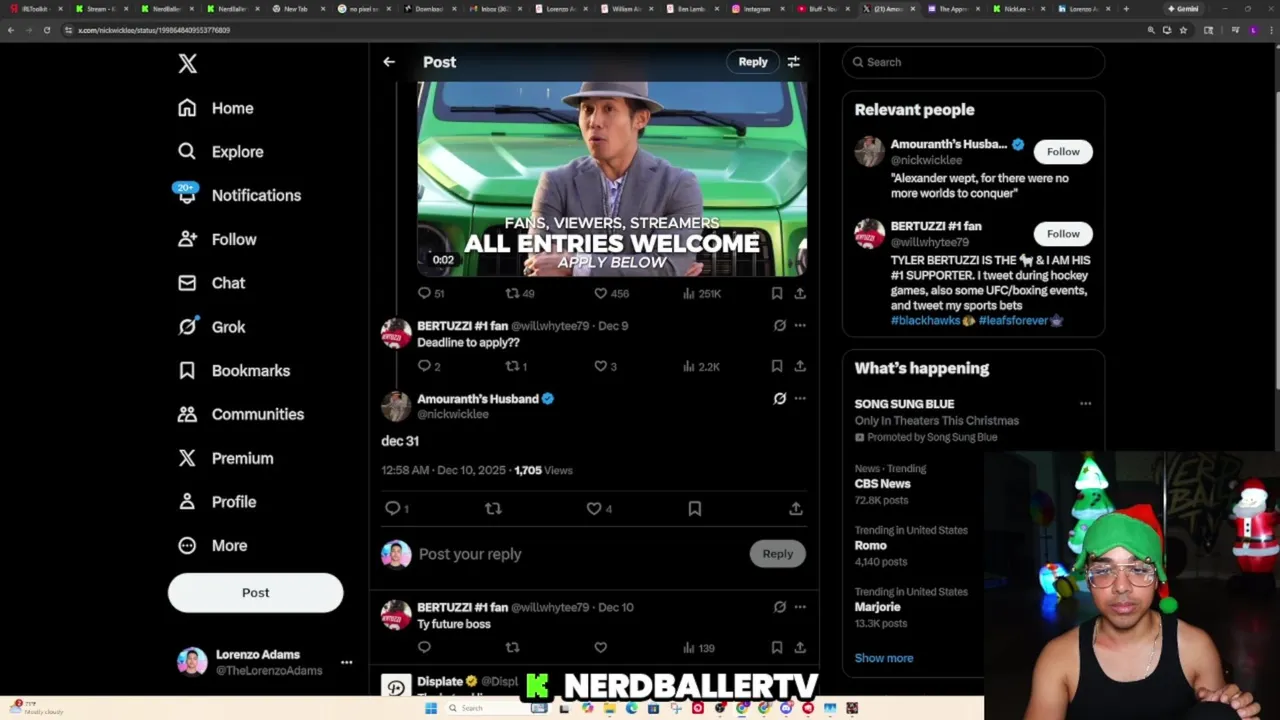Repost the video post with 49 reposts
This screenshot has height=720, width=1280.
(x=520, y=293)
